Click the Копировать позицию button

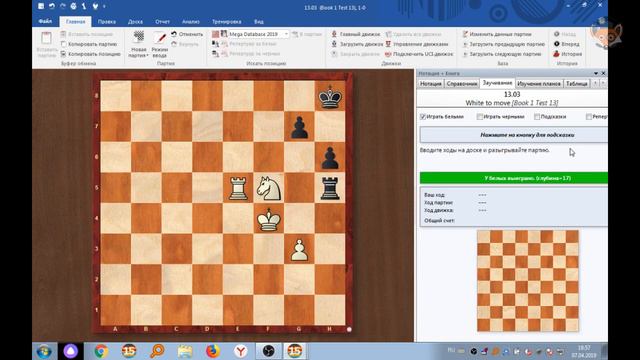click(x=91, y=54)
